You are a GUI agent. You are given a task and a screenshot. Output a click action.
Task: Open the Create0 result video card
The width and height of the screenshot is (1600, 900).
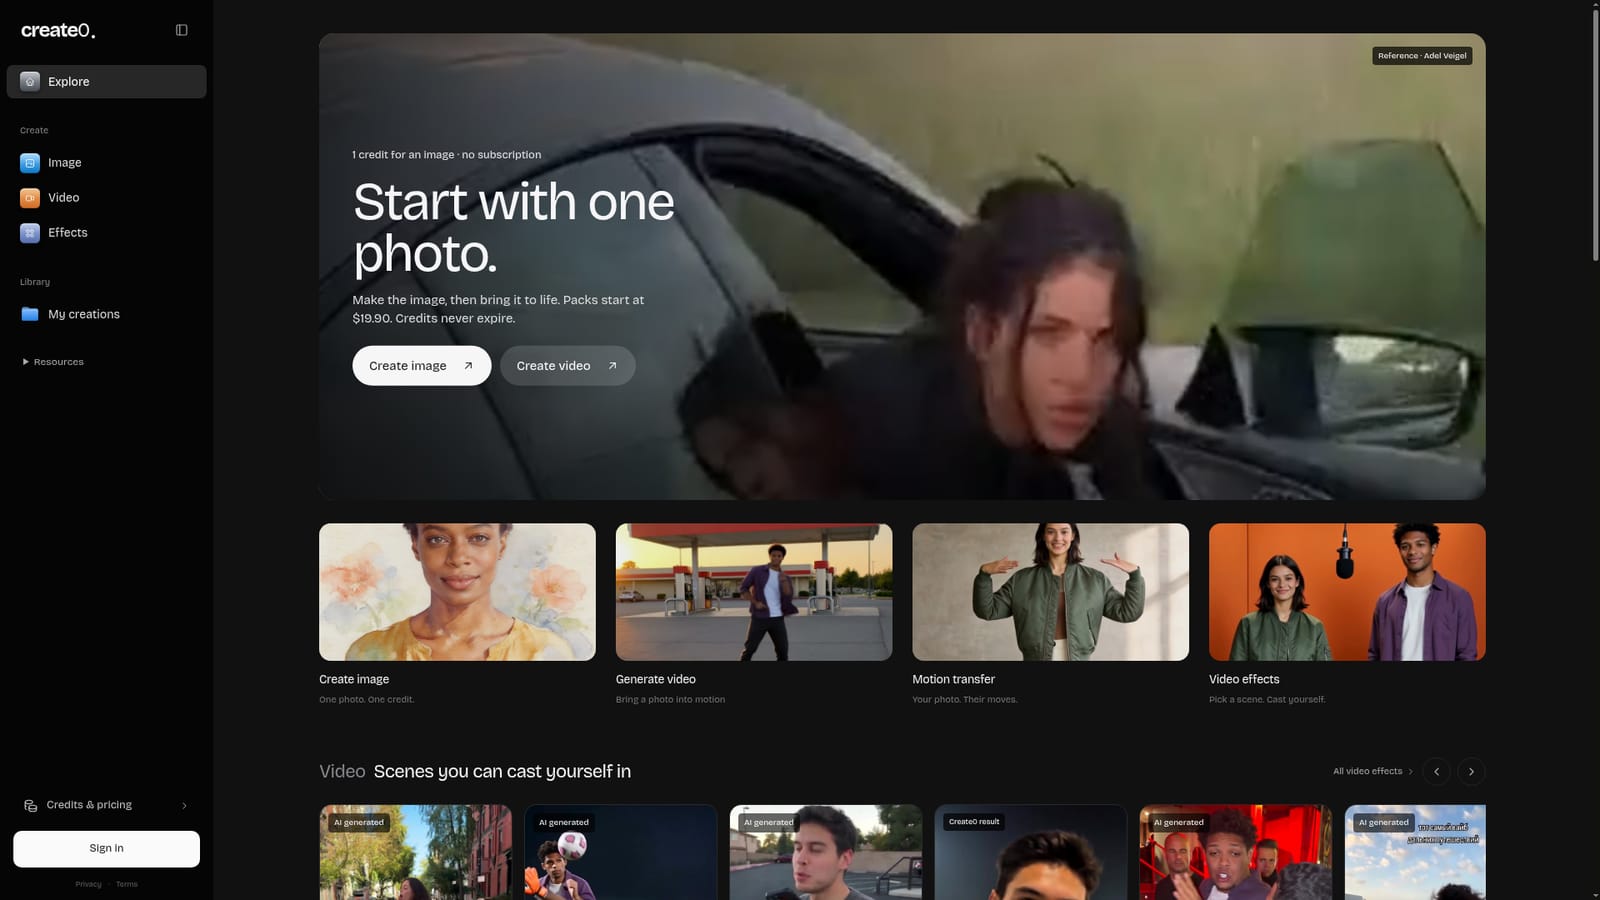[x=1031, y=852]
